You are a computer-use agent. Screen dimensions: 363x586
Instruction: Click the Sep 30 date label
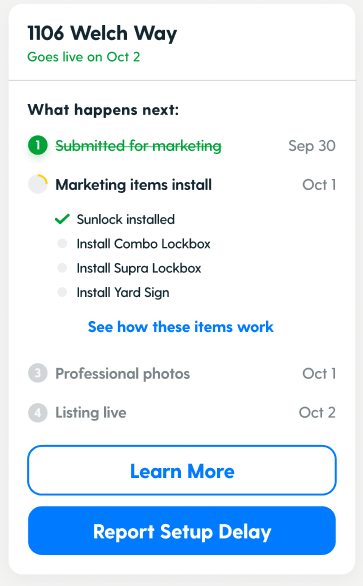point(312,146)
